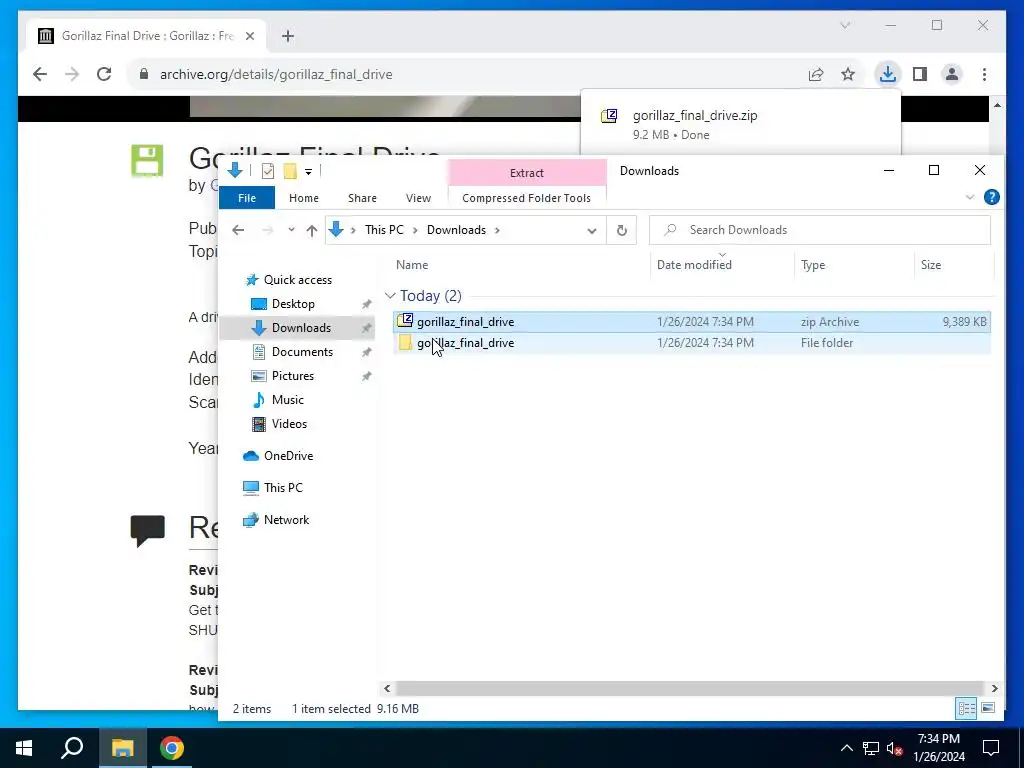Open a new Chrome tab
The image size is (1024, 768).
pyautogui.click(x=288, y=36)
